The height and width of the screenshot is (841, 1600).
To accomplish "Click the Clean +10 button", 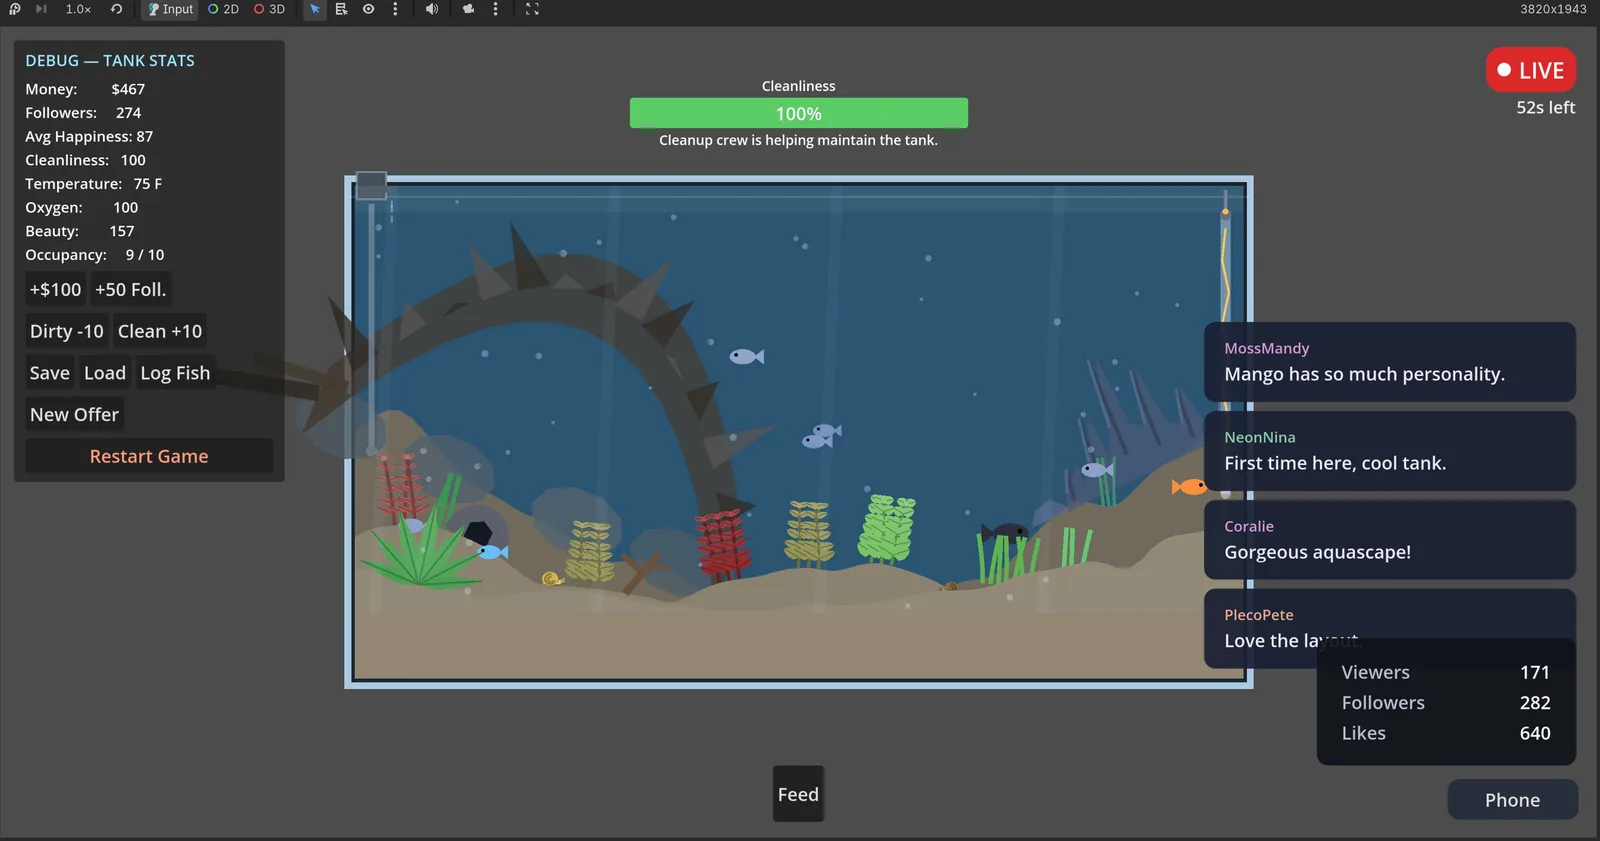I will tap(160, 331).
